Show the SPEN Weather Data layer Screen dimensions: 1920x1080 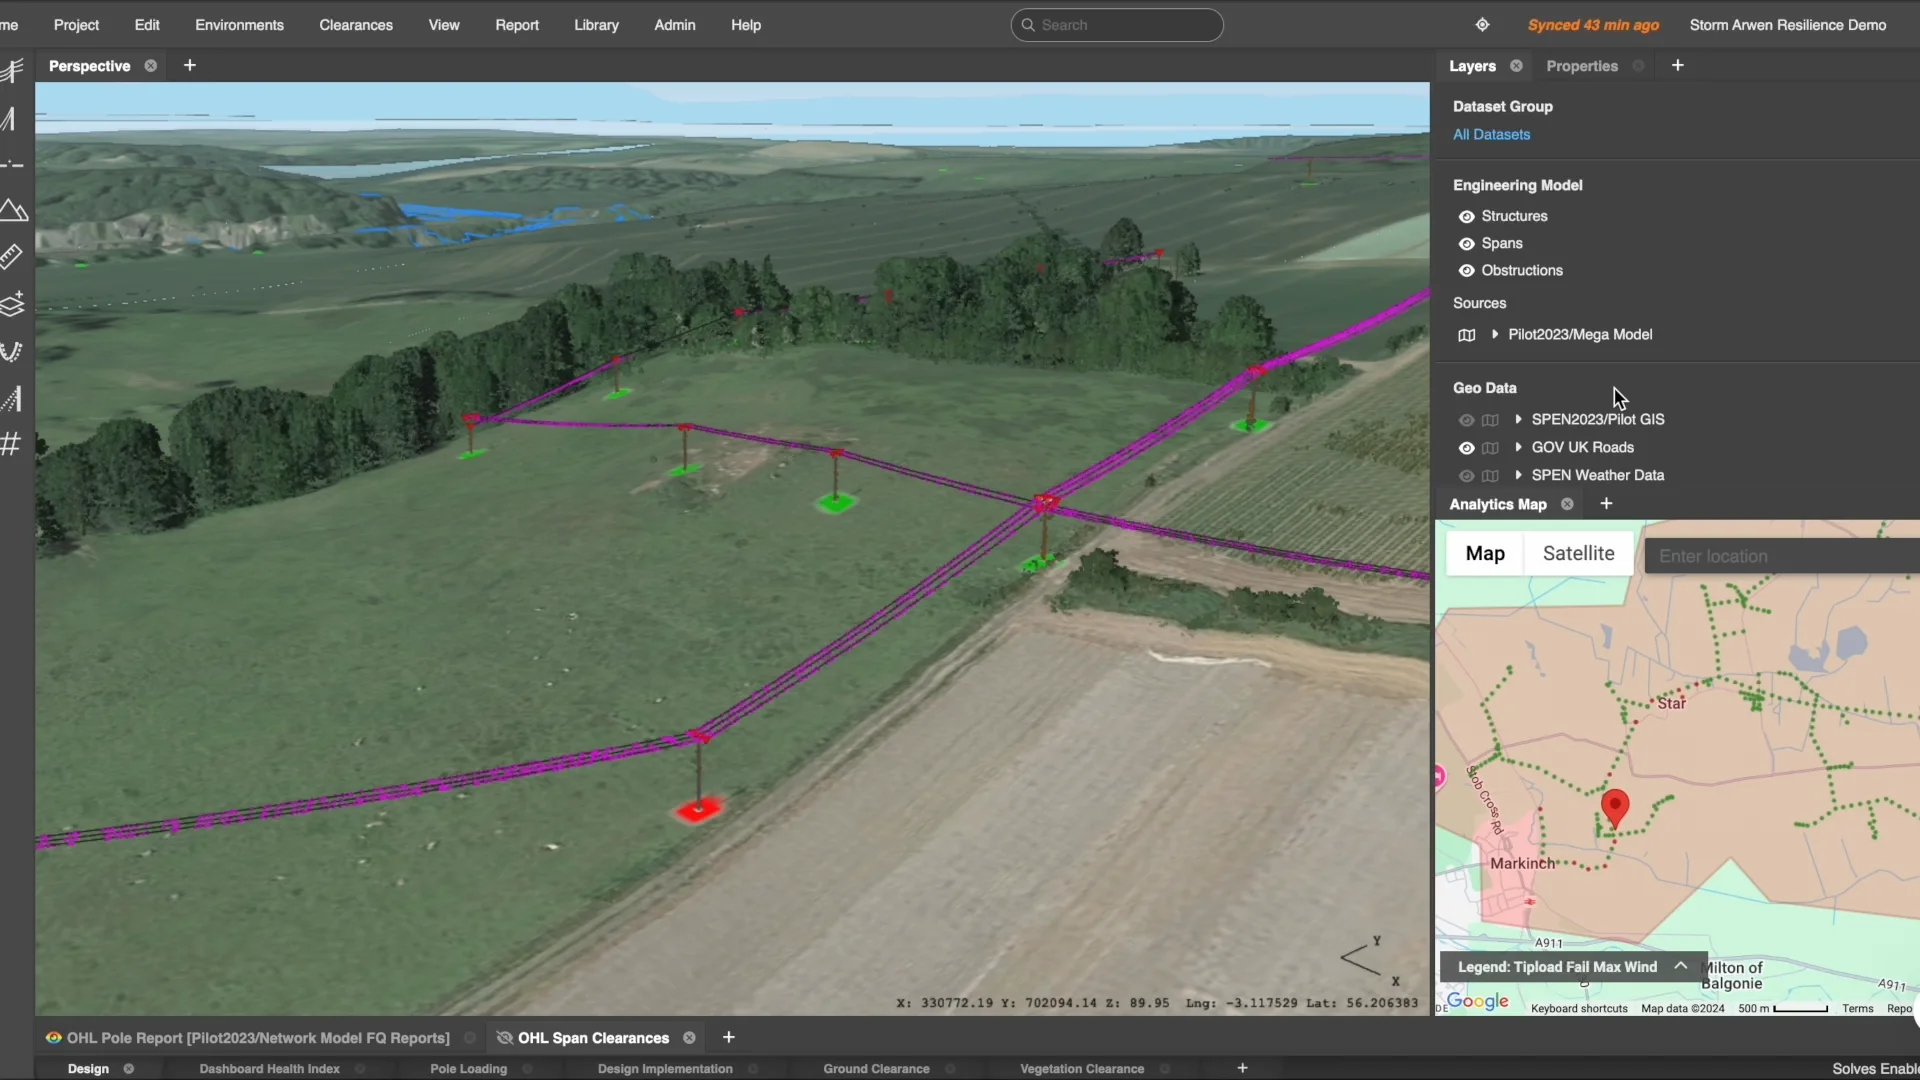point(1466,476)
